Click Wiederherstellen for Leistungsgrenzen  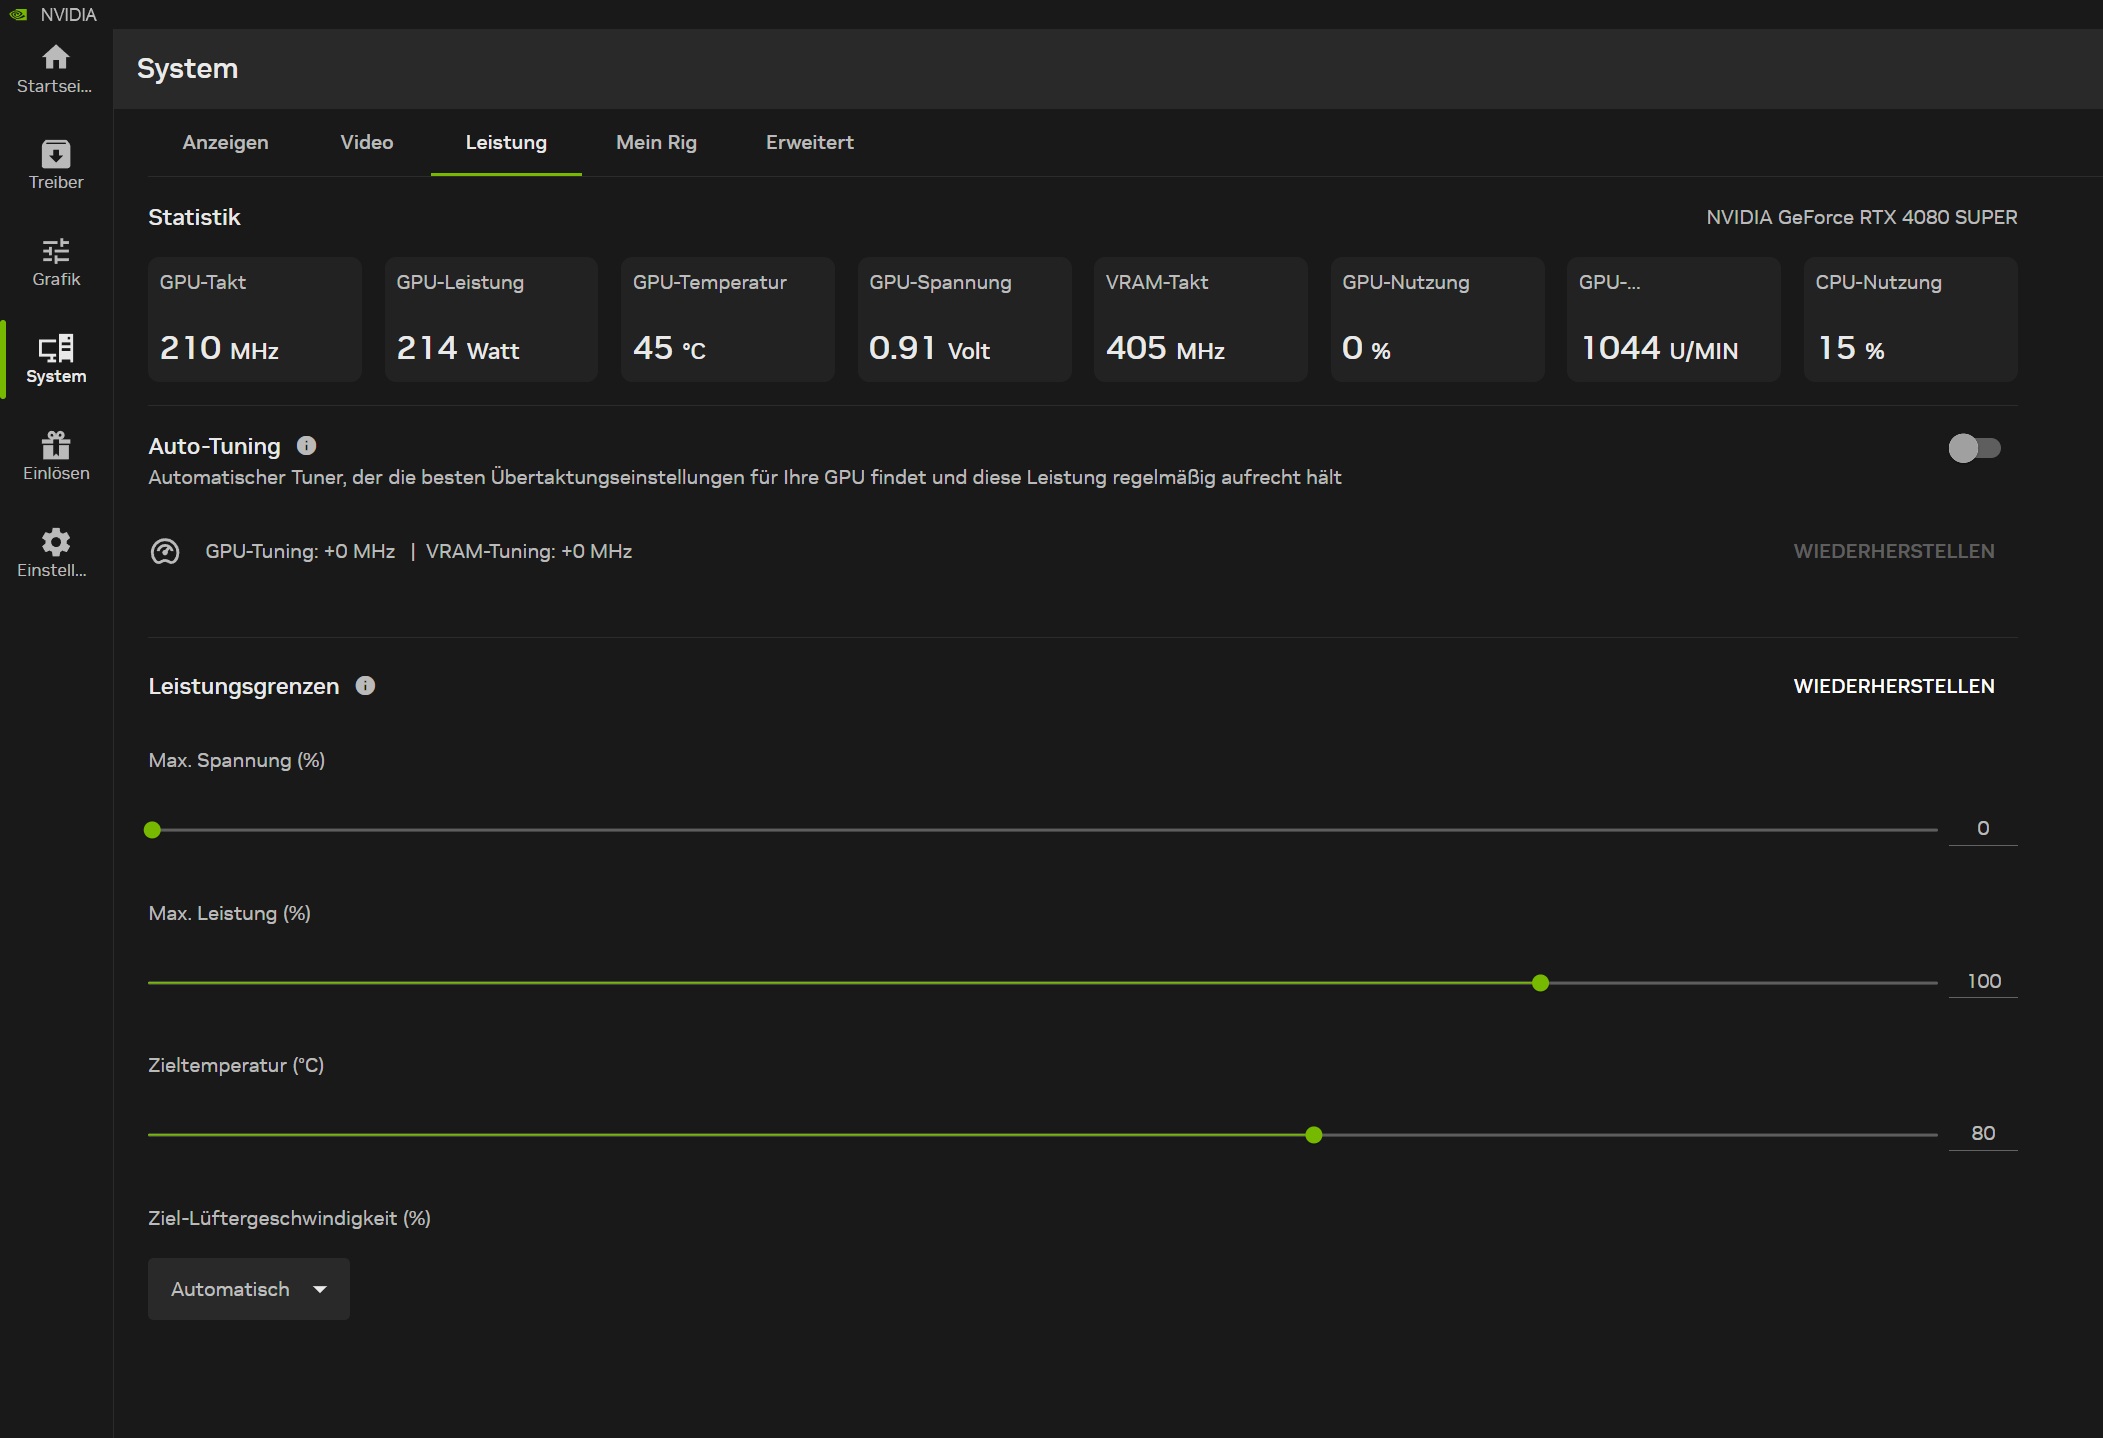coord(1893,686)
